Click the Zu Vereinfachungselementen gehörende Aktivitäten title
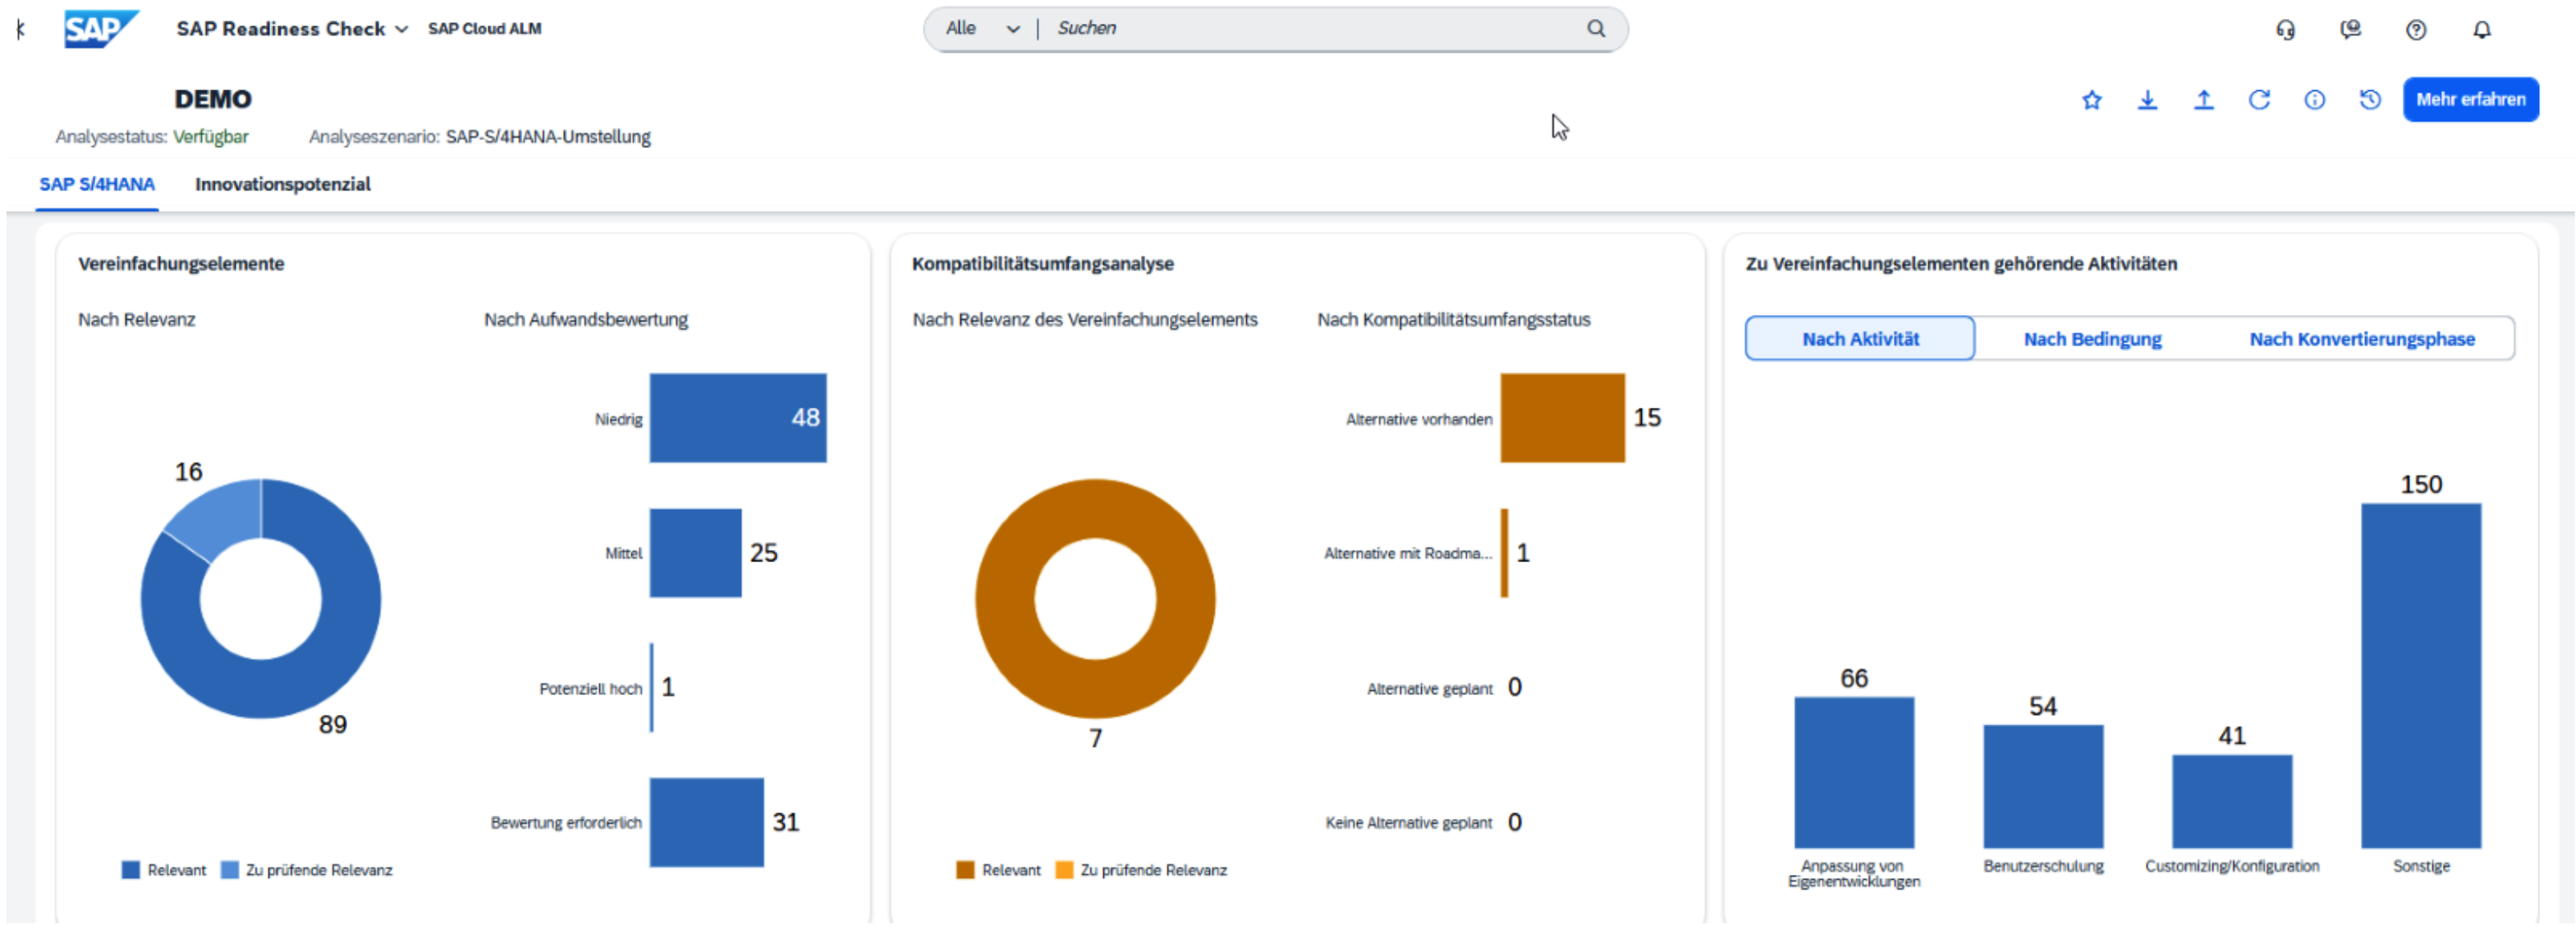The width and height of the screenshot is (2576, 929). click(x=1962, y=264)
